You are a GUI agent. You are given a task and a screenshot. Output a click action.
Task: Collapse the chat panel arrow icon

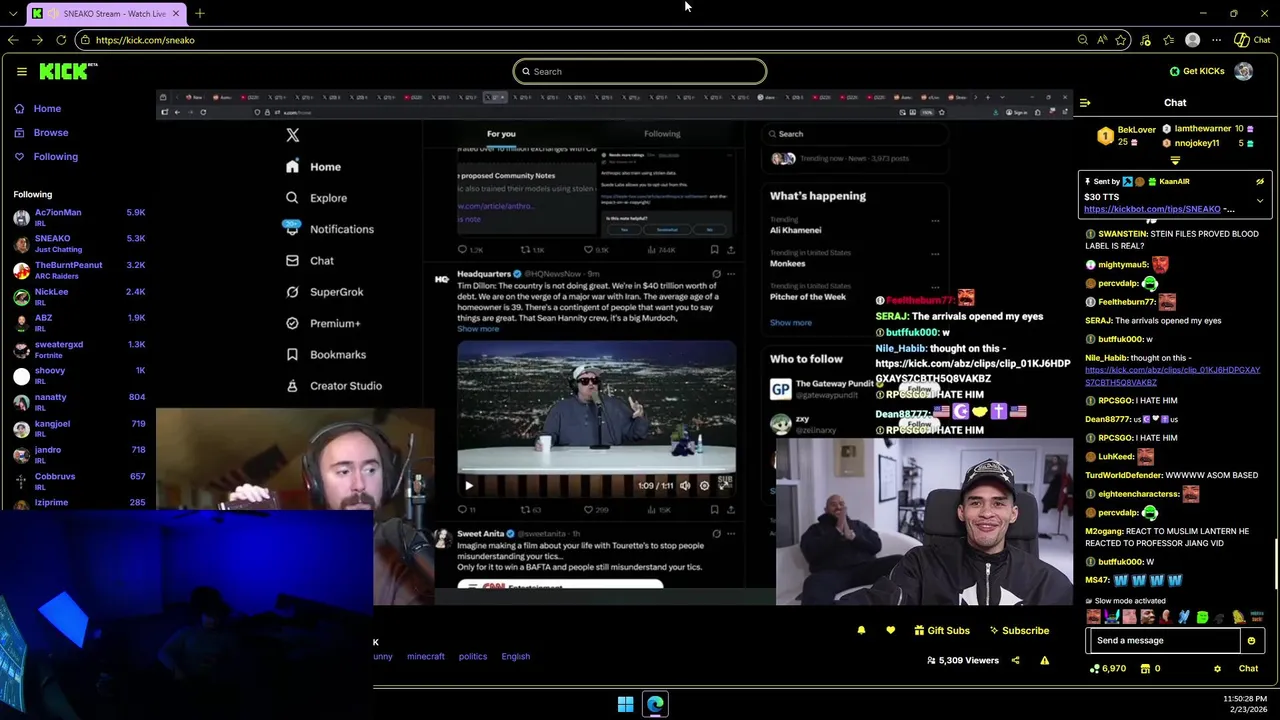point(1085,102)
